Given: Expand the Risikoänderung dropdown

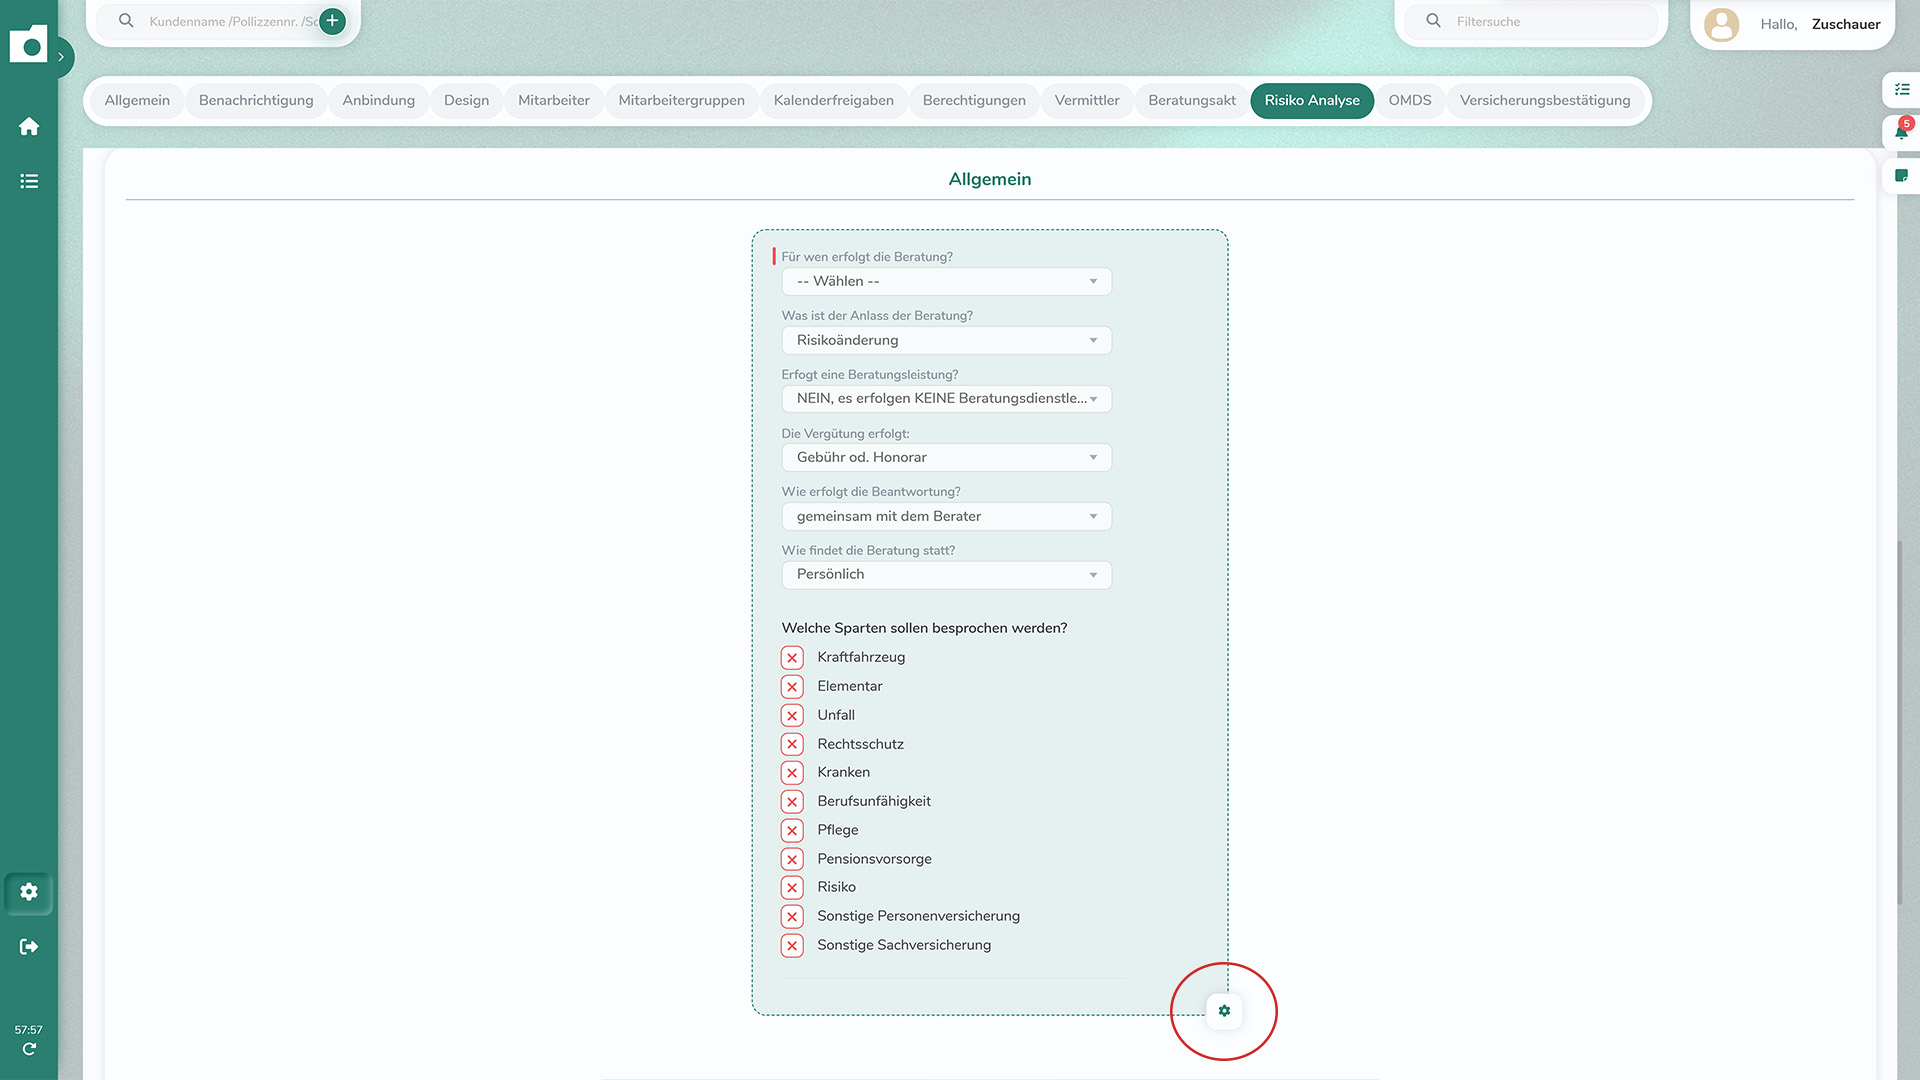Looking at the screenshot, I should pos(946,340).
